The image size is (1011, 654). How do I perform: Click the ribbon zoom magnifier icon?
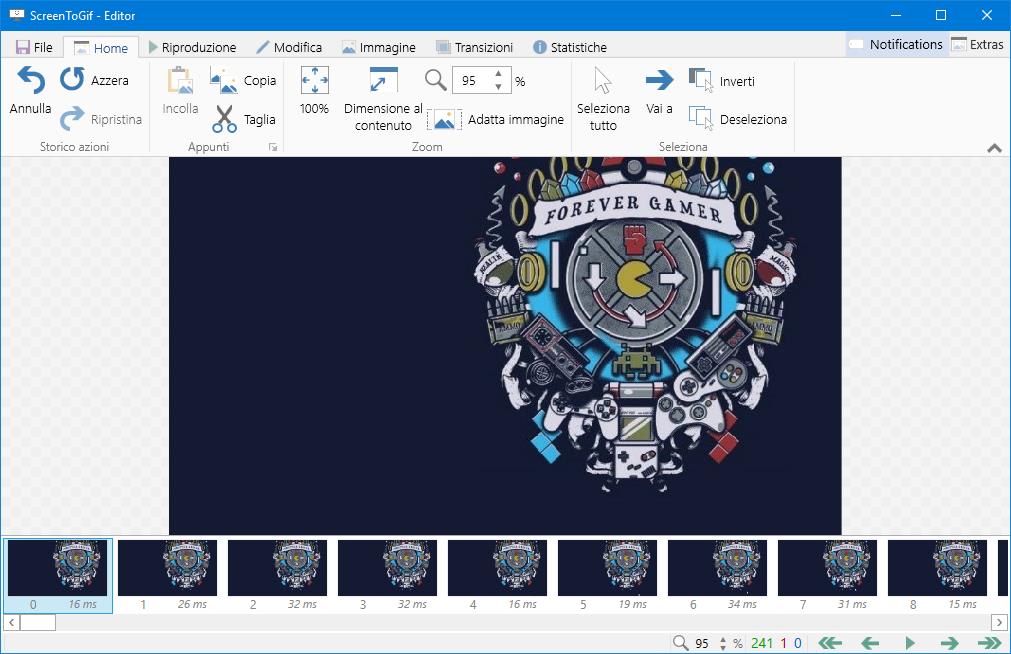tap(436, 81)
